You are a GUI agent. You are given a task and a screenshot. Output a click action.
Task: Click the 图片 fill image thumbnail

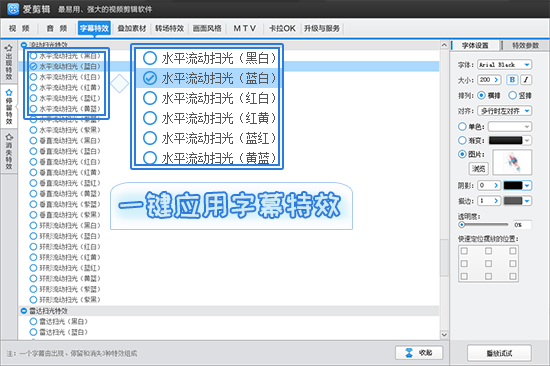pyautogui.click(x=512, y=162)
